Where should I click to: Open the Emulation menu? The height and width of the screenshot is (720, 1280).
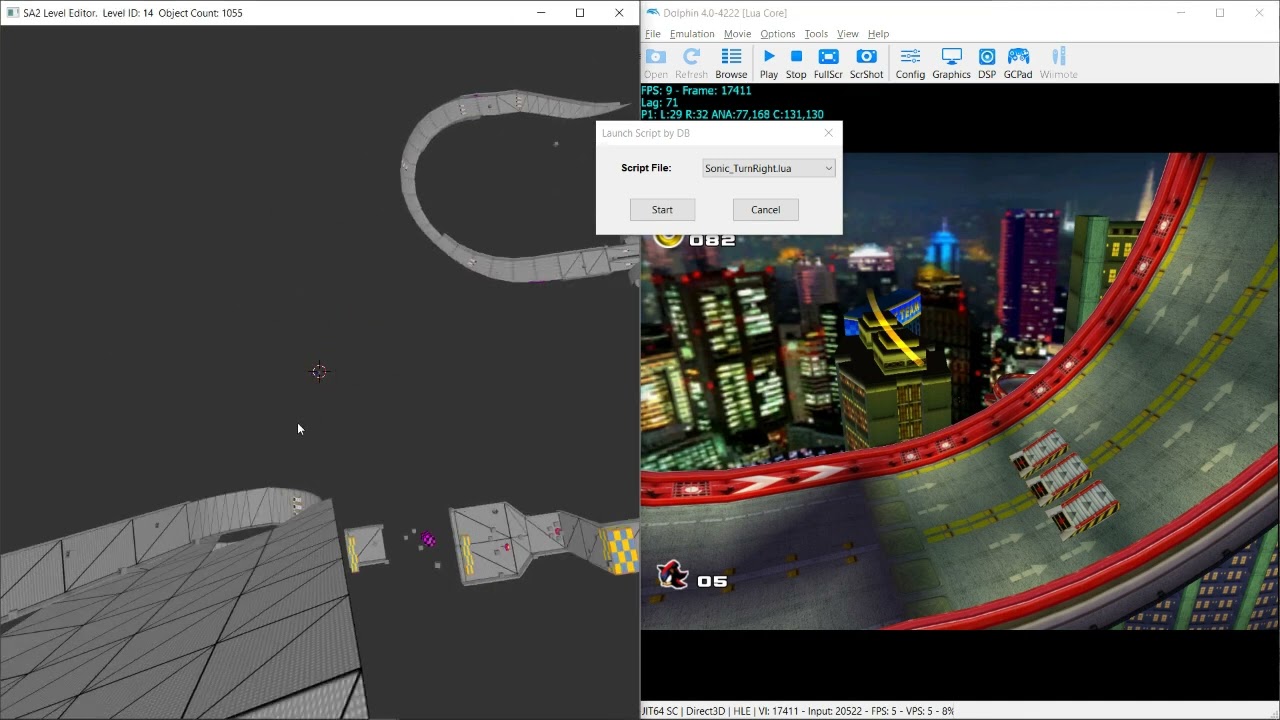point(692,34)
